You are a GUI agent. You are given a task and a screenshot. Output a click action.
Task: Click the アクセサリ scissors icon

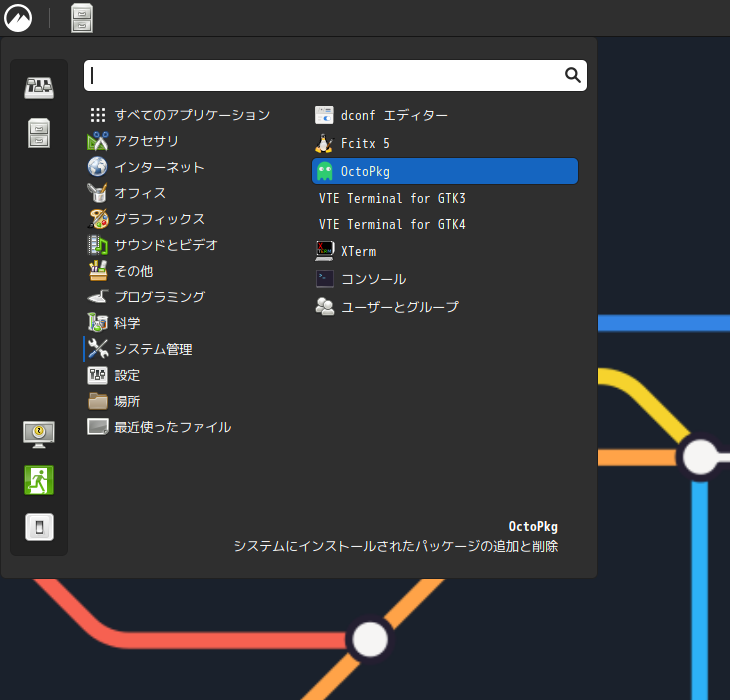[x=98, y=141]
